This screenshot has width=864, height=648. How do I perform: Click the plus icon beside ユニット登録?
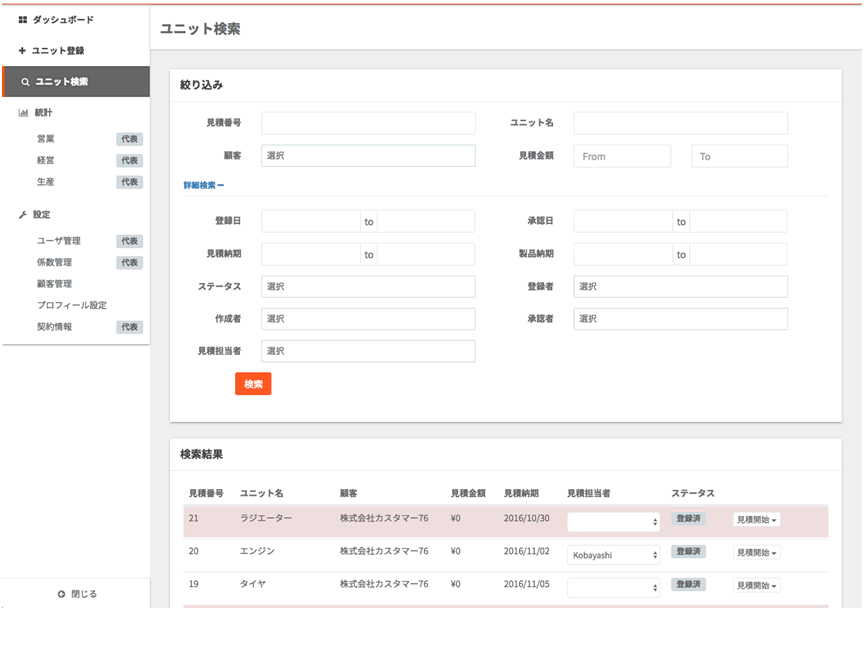(x=22, y=50)
